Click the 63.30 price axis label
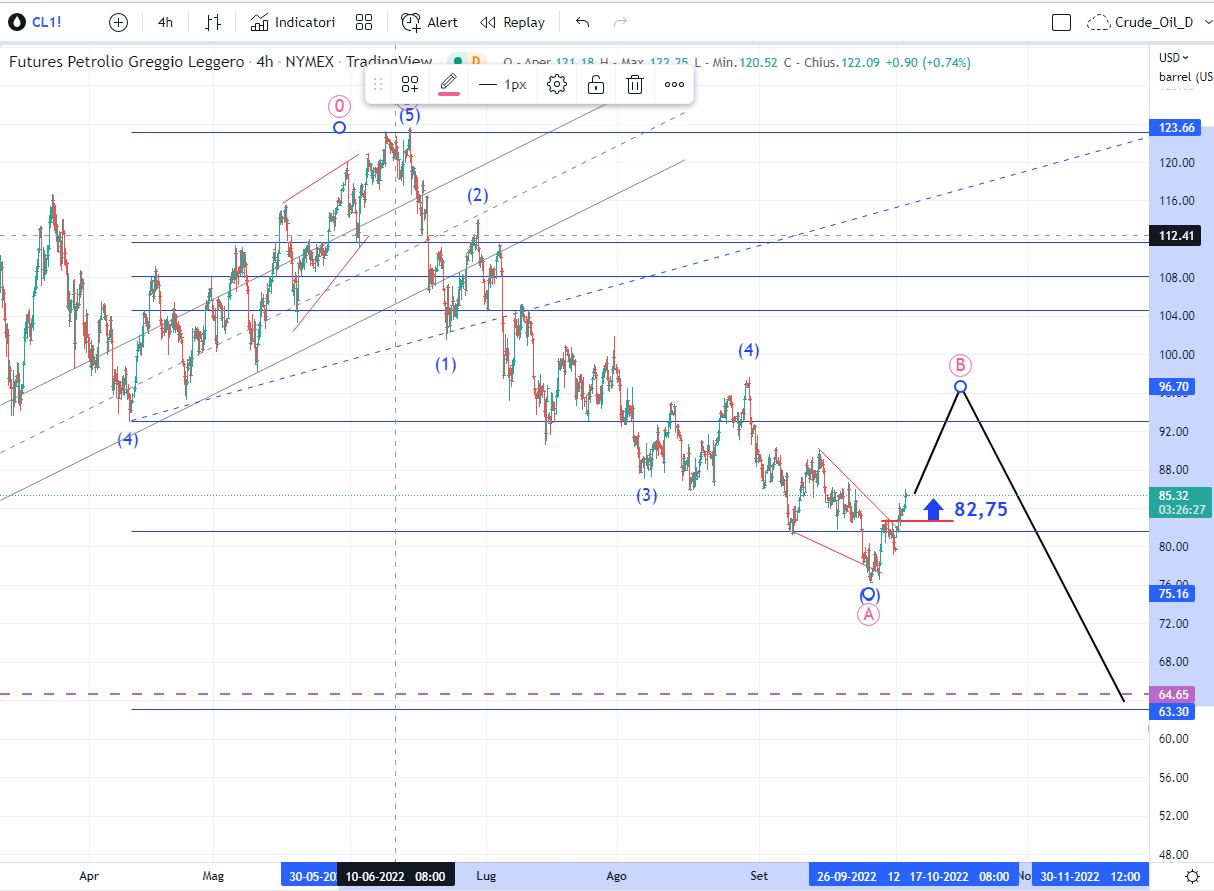The height and width of the screenshot is (891, 1214). [1173, 712]
